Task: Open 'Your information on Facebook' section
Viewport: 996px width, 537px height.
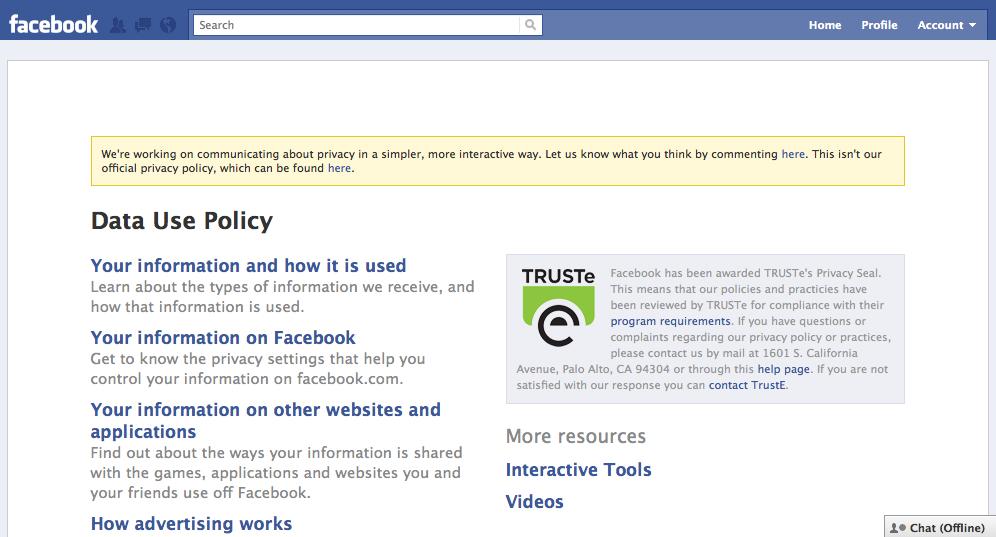Action: click(x=223, y=337)
